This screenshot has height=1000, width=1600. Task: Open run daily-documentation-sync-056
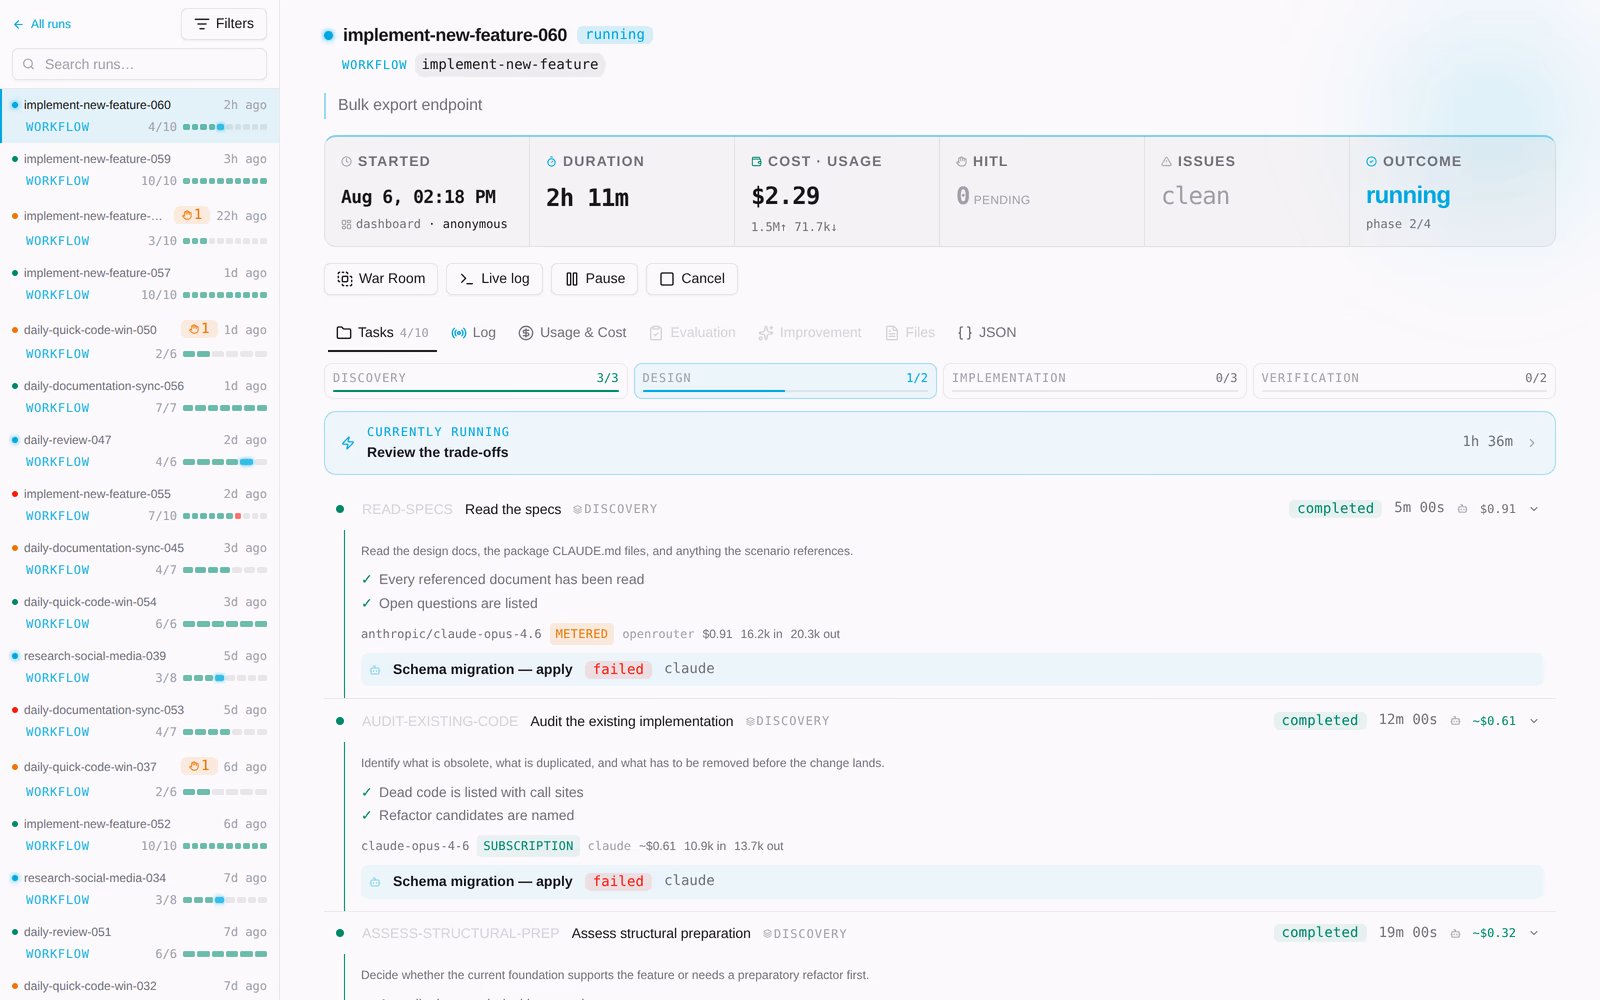pos(139,397)
